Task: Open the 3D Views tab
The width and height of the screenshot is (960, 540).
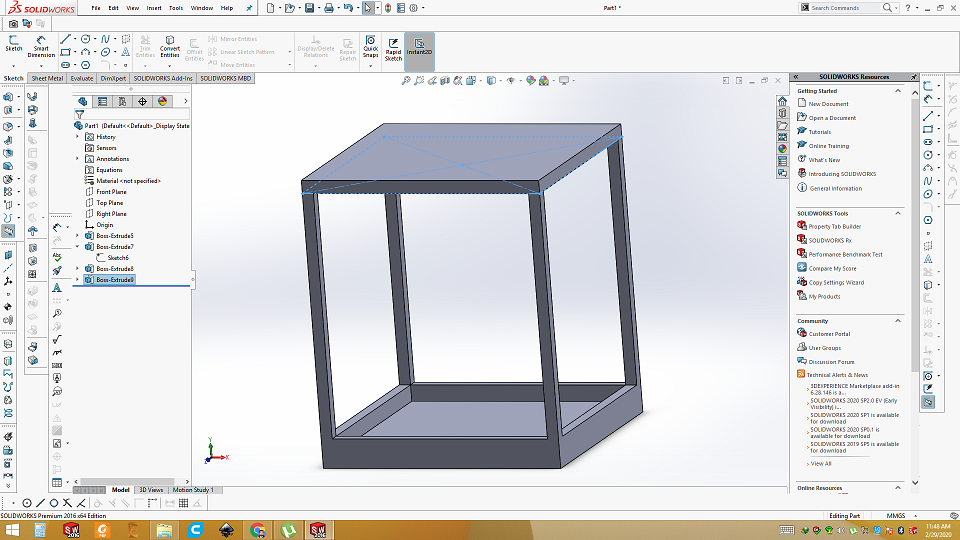Action: (151, 490)
